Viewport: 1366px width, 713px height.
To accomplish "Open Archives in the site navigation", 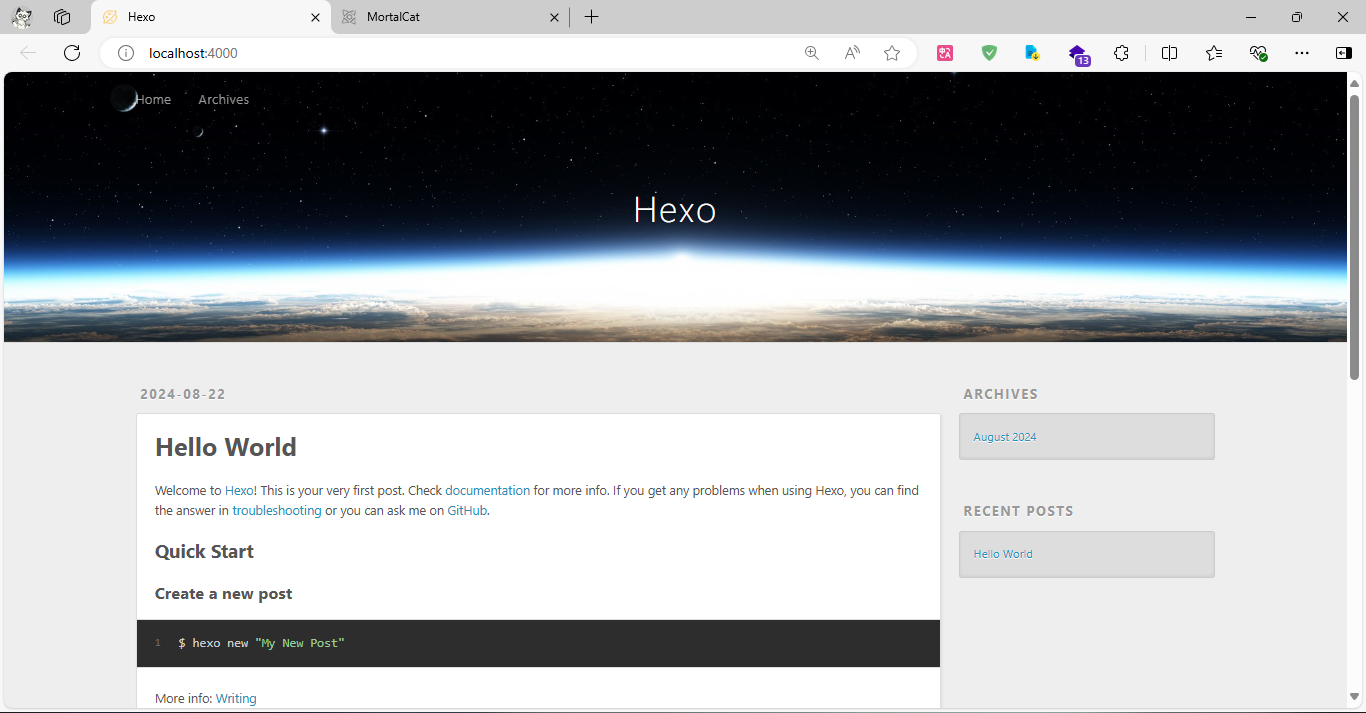I will tap(223, 100).
